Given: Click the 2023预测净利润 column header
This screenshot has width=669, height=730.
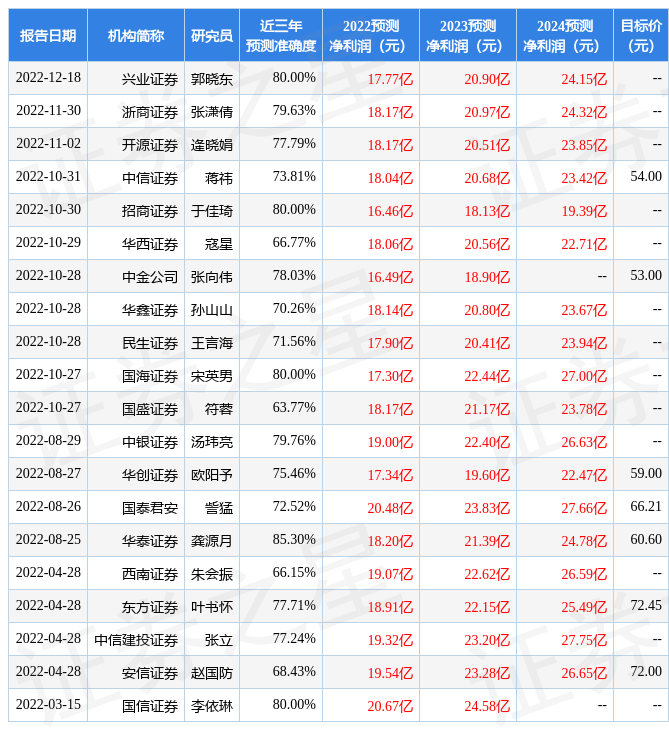Looking at the screenshot, I should tap(468, 35).
